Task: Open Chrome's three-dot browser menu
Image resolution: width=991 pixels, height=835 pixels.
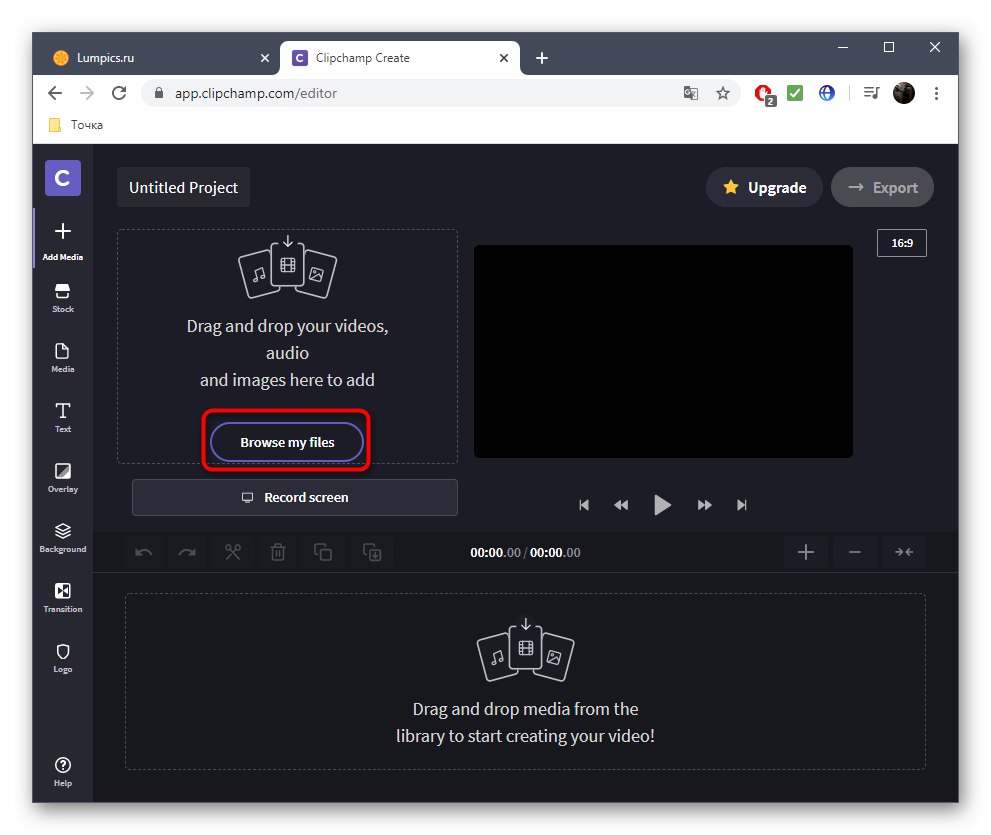Action: pos(936,92)
